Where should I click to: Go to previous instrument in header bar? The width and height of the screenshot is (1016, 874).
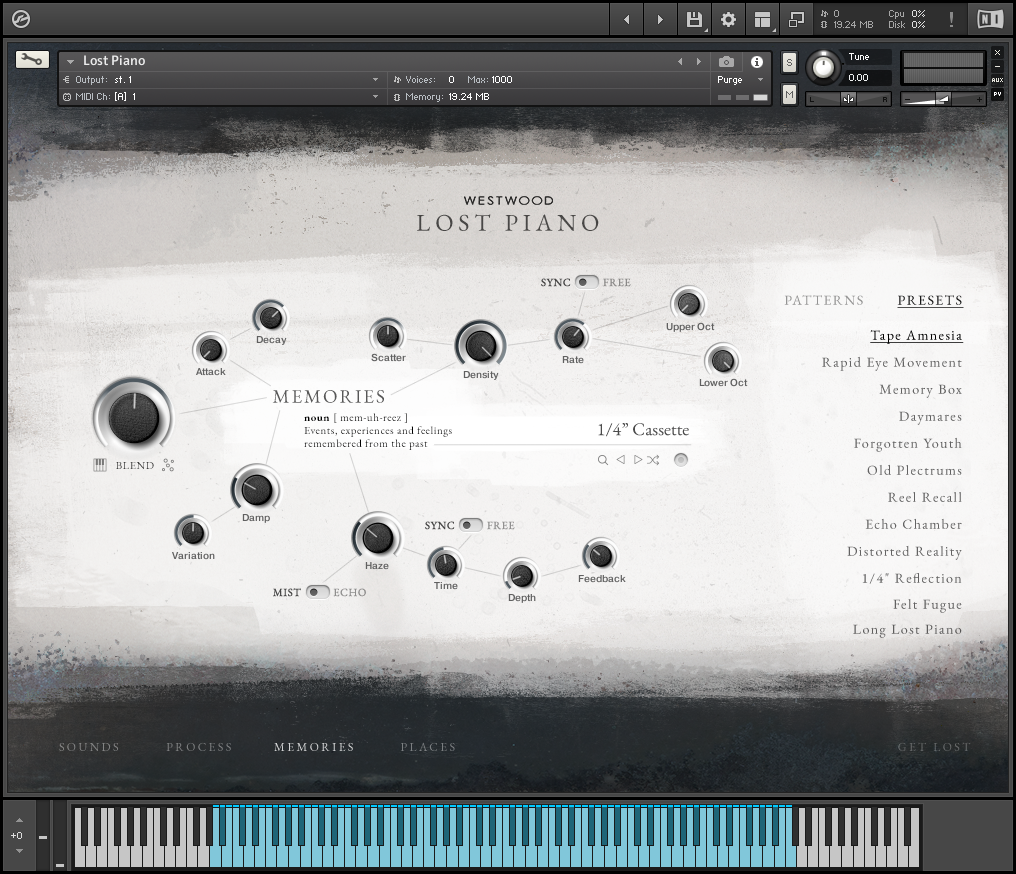627,19
